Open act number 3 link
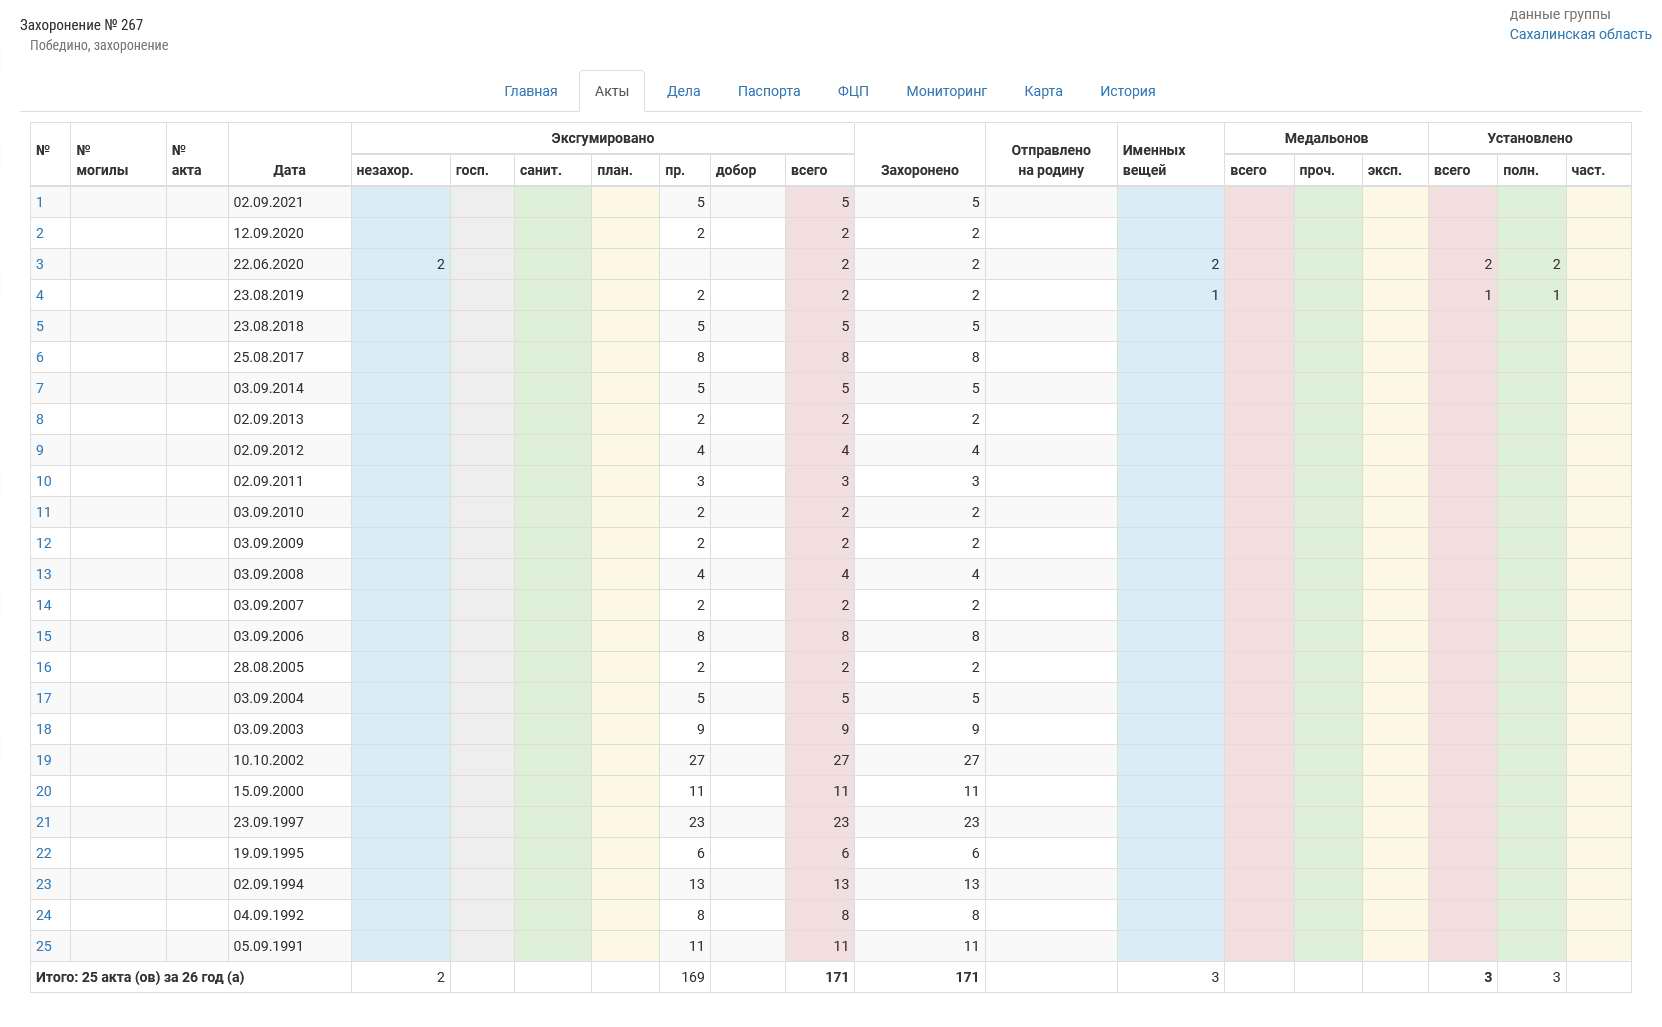1662x1027 pixels. click(x=40, y=264)
